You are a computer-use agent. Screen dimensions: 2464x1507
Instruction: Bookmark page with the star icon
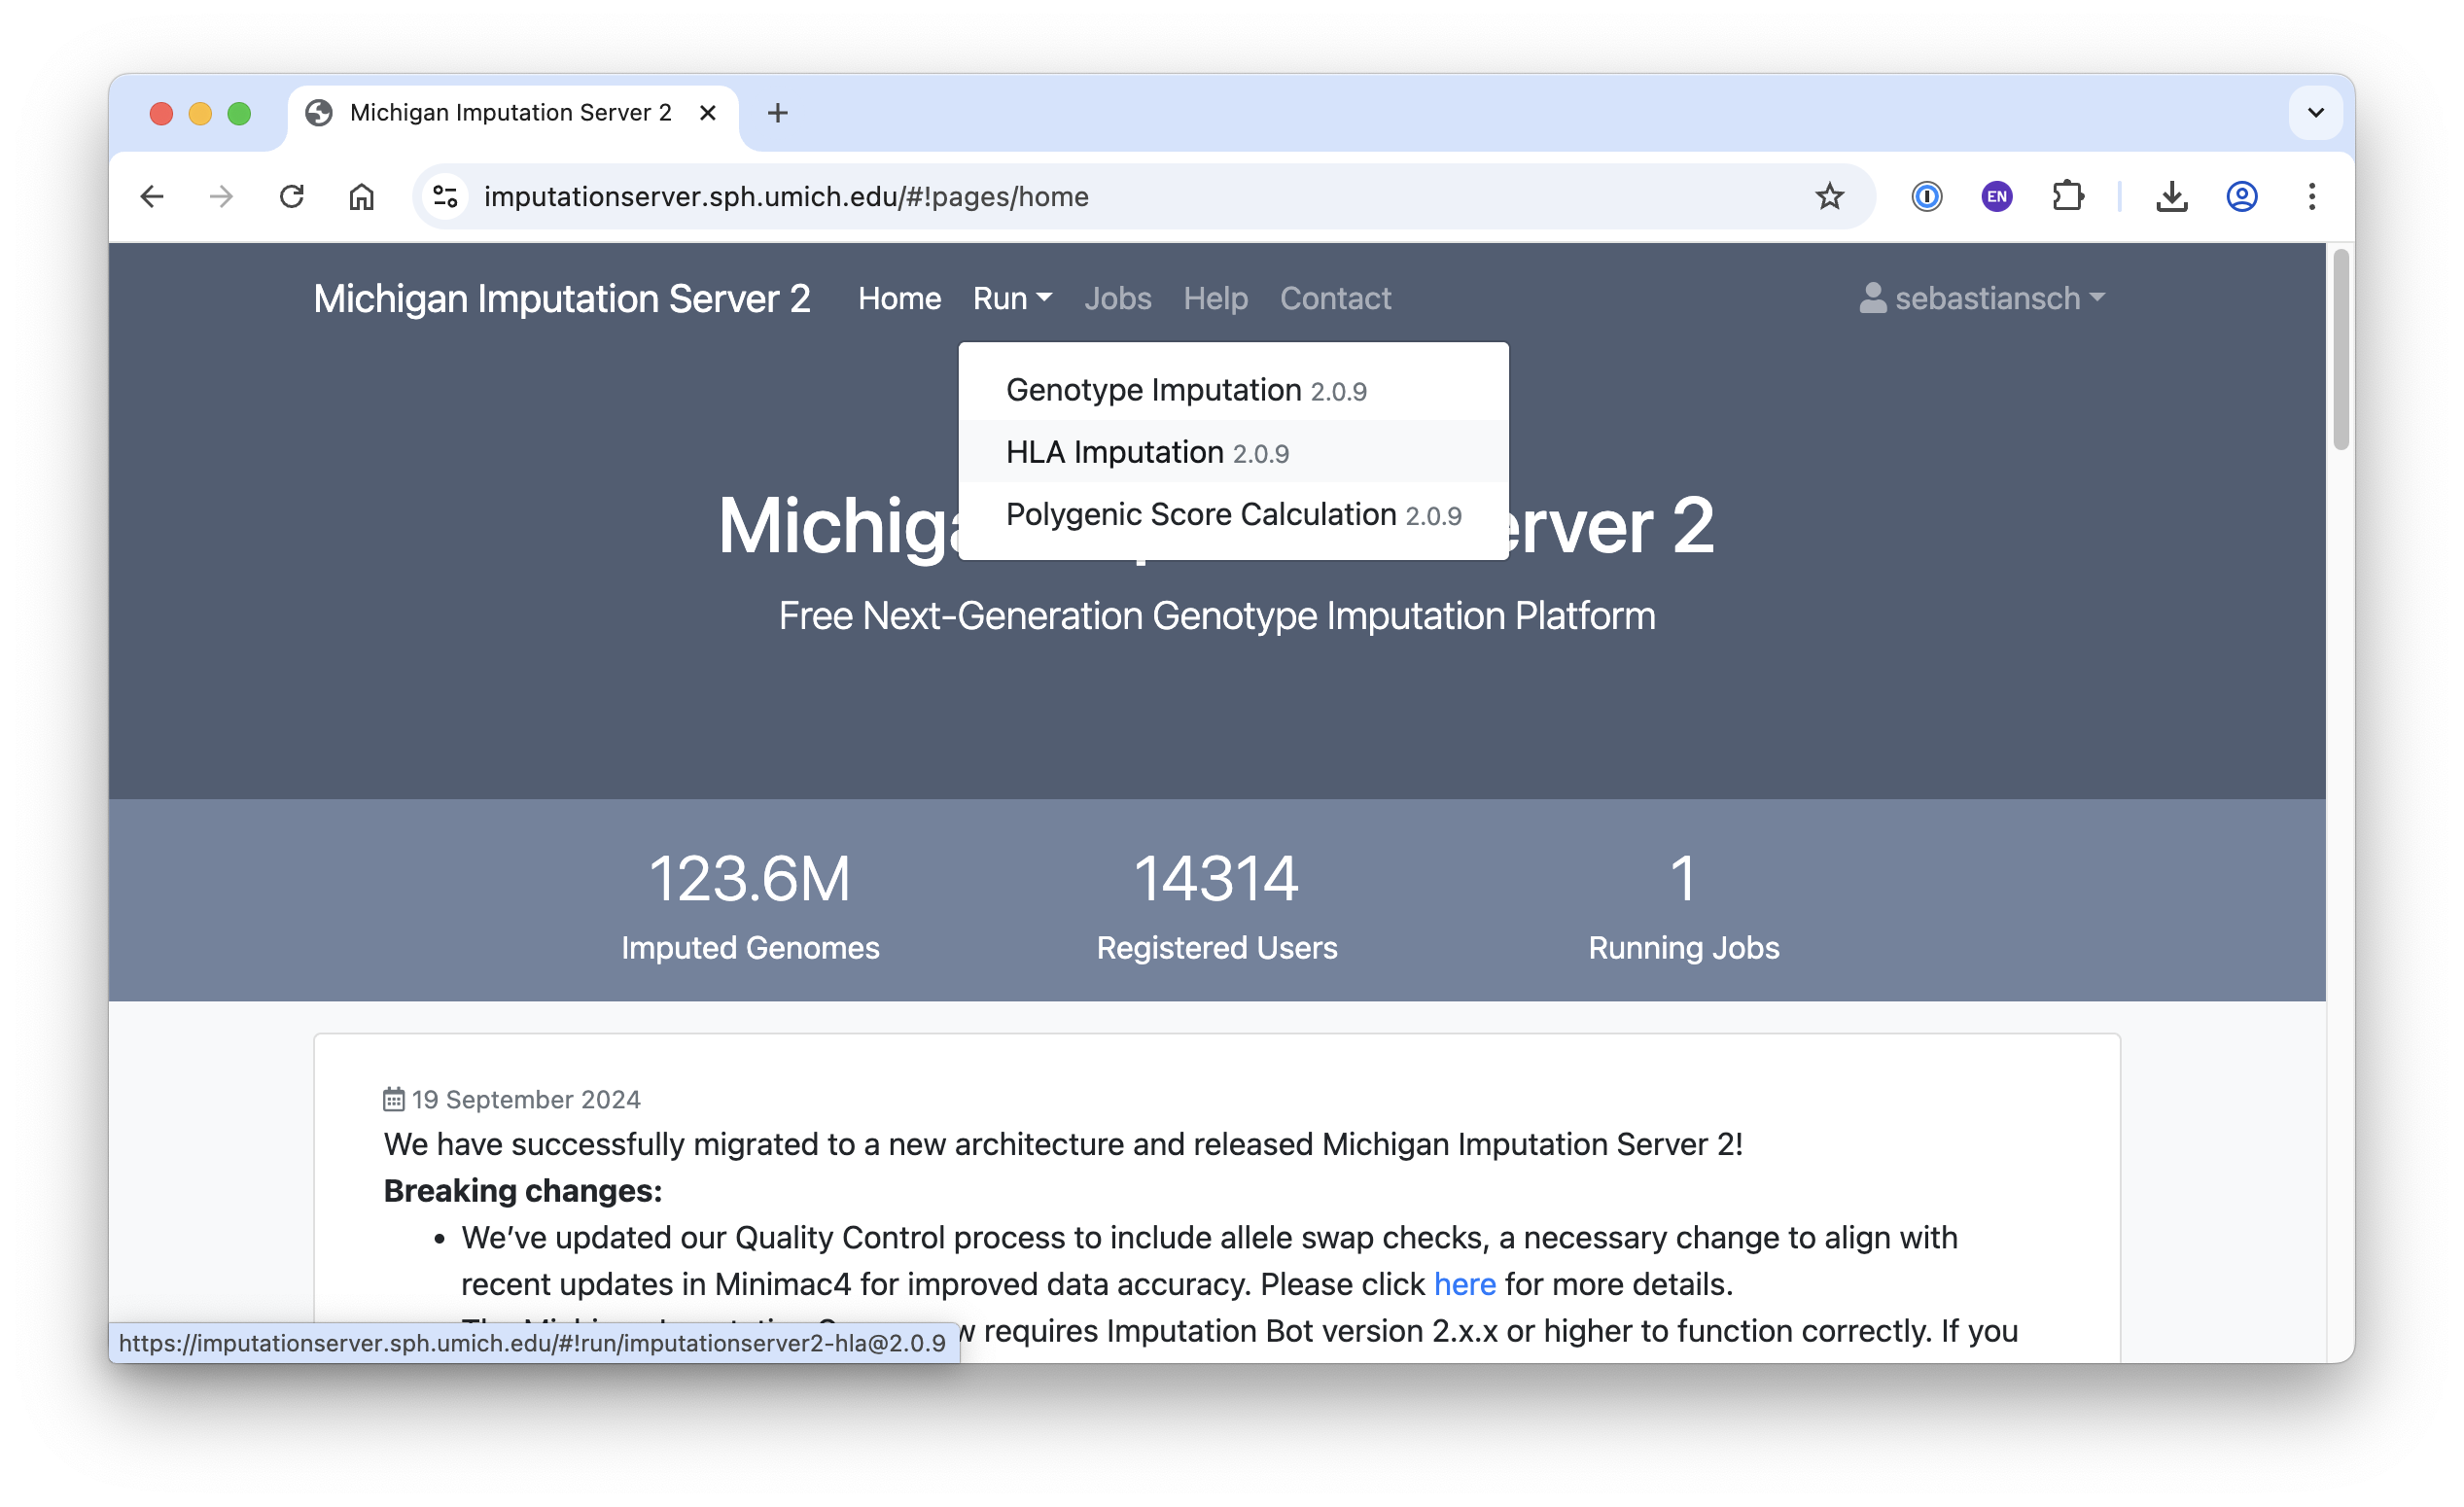1829,196
